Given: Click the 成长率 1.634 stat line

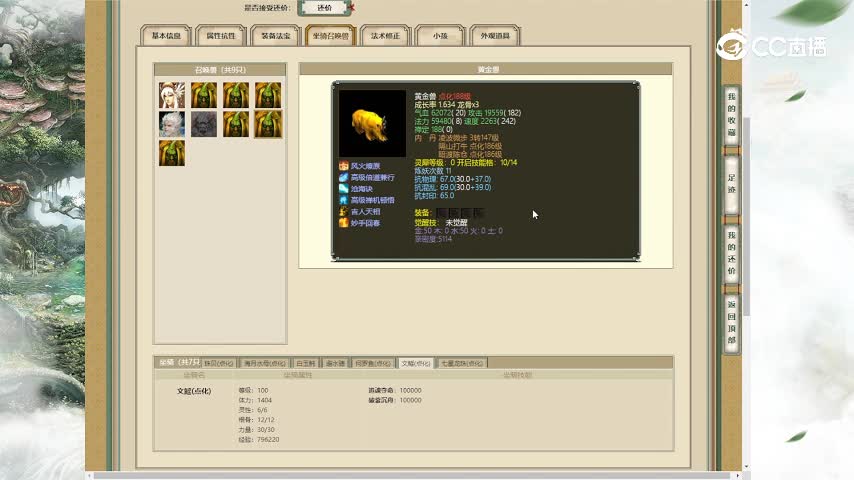Looking at the screenshot, I should [447, 105].
